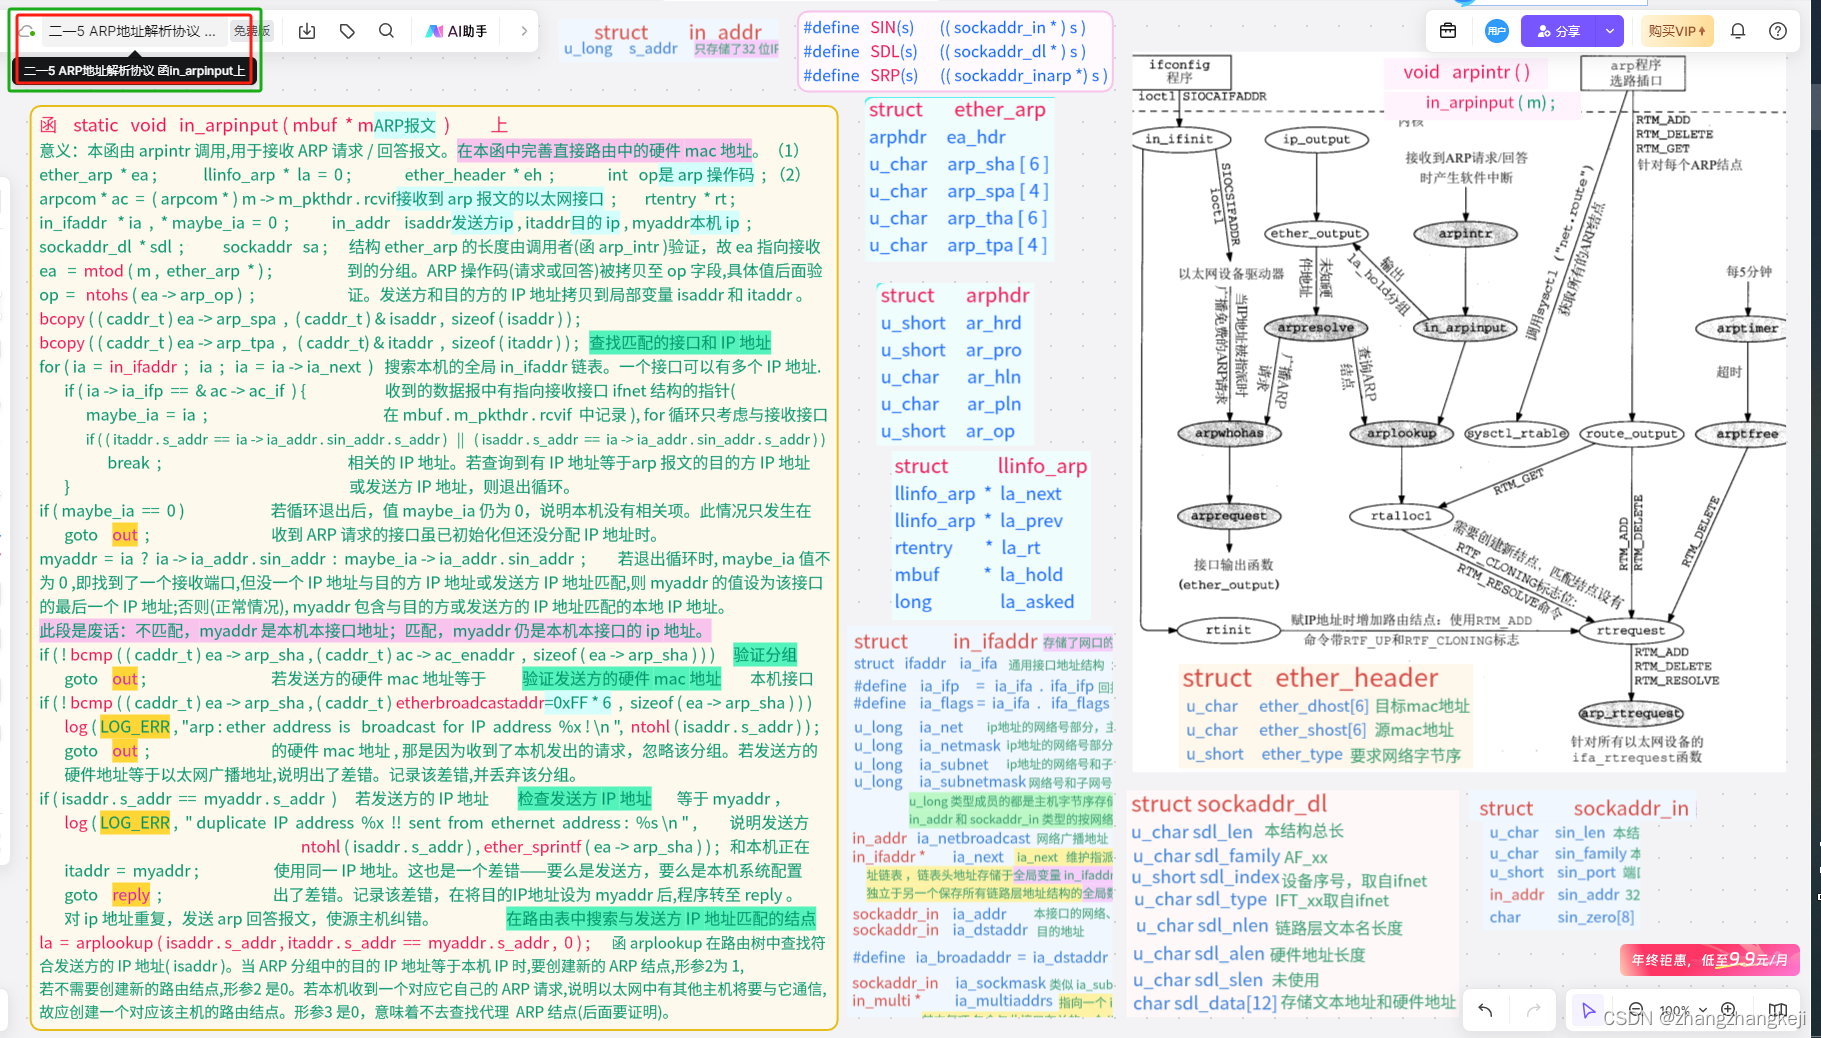1821x1038 pixels.
Task: Click the 'rtrequest' node in flowchart
Action: pos(1630,630)
